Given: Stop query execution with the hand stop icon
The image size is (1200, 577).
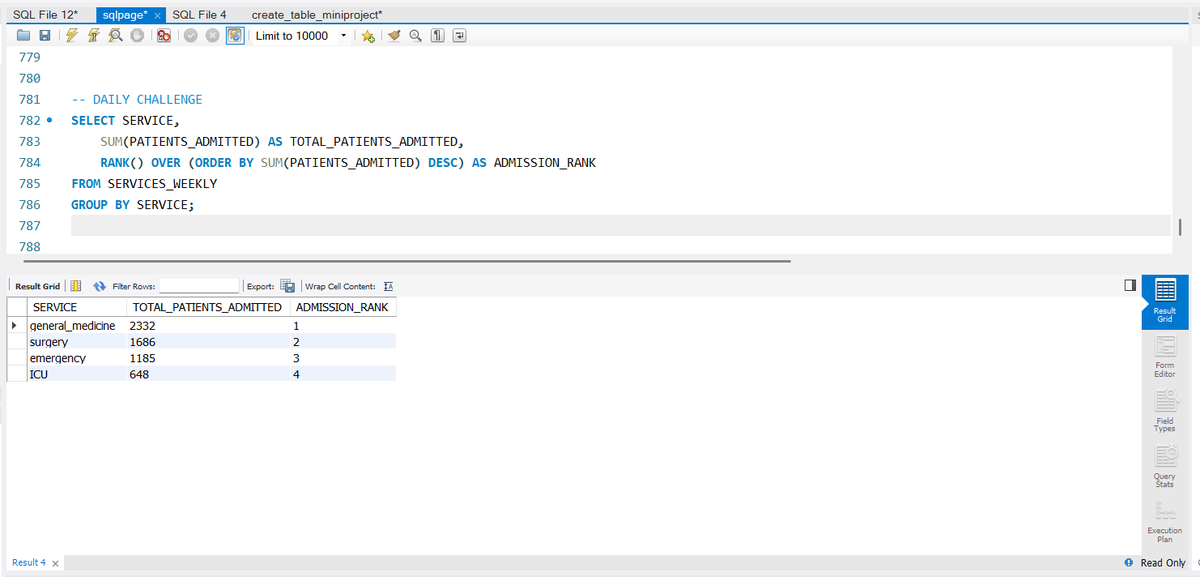Looking at the screenshot, I should click(x=137, y=36).
